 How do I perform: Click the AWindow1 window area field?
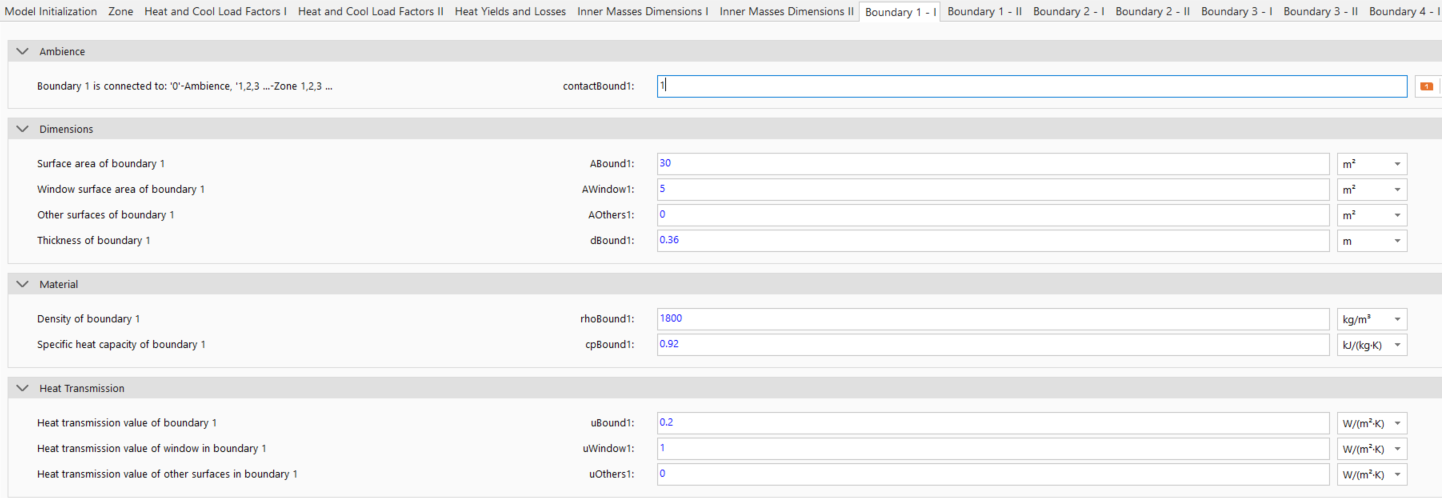pyautogui.click(x=994, y=189)
